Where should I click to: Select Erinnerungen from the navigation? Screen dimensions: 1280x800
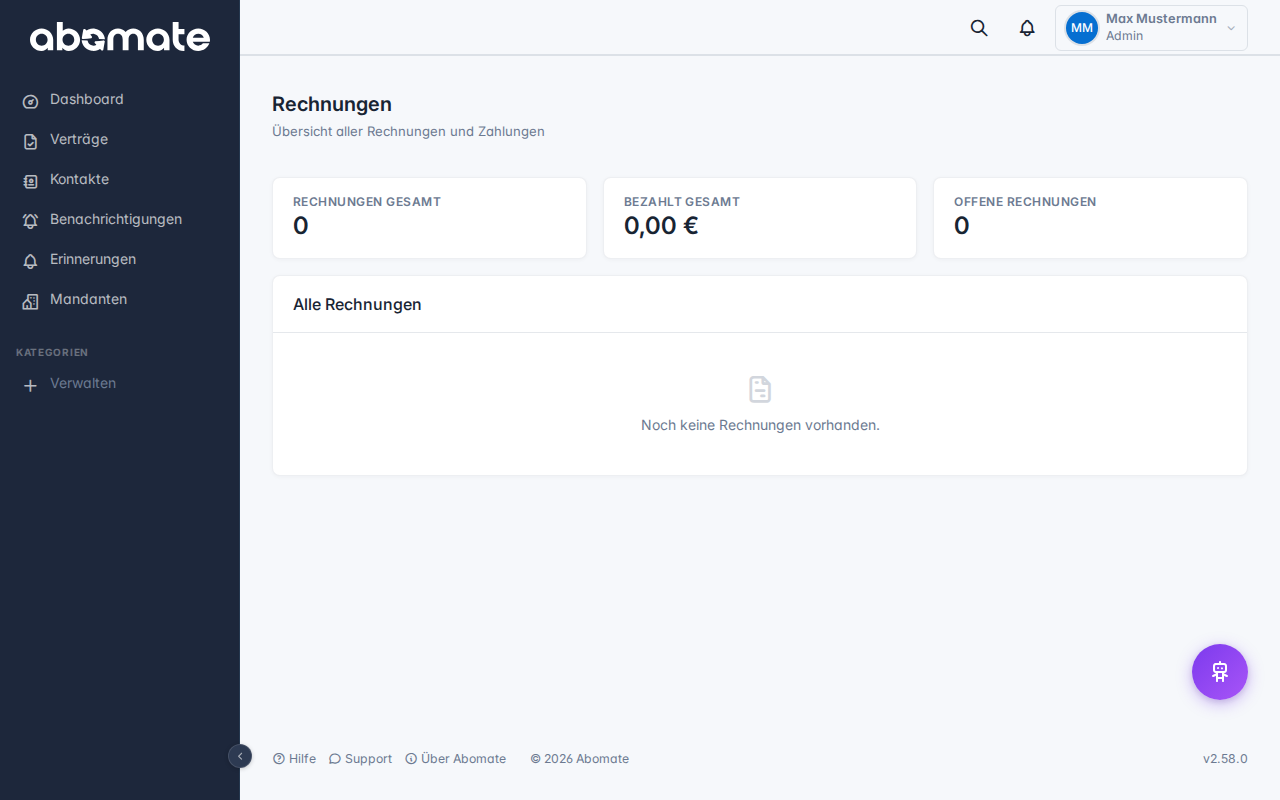pos(93,259)
